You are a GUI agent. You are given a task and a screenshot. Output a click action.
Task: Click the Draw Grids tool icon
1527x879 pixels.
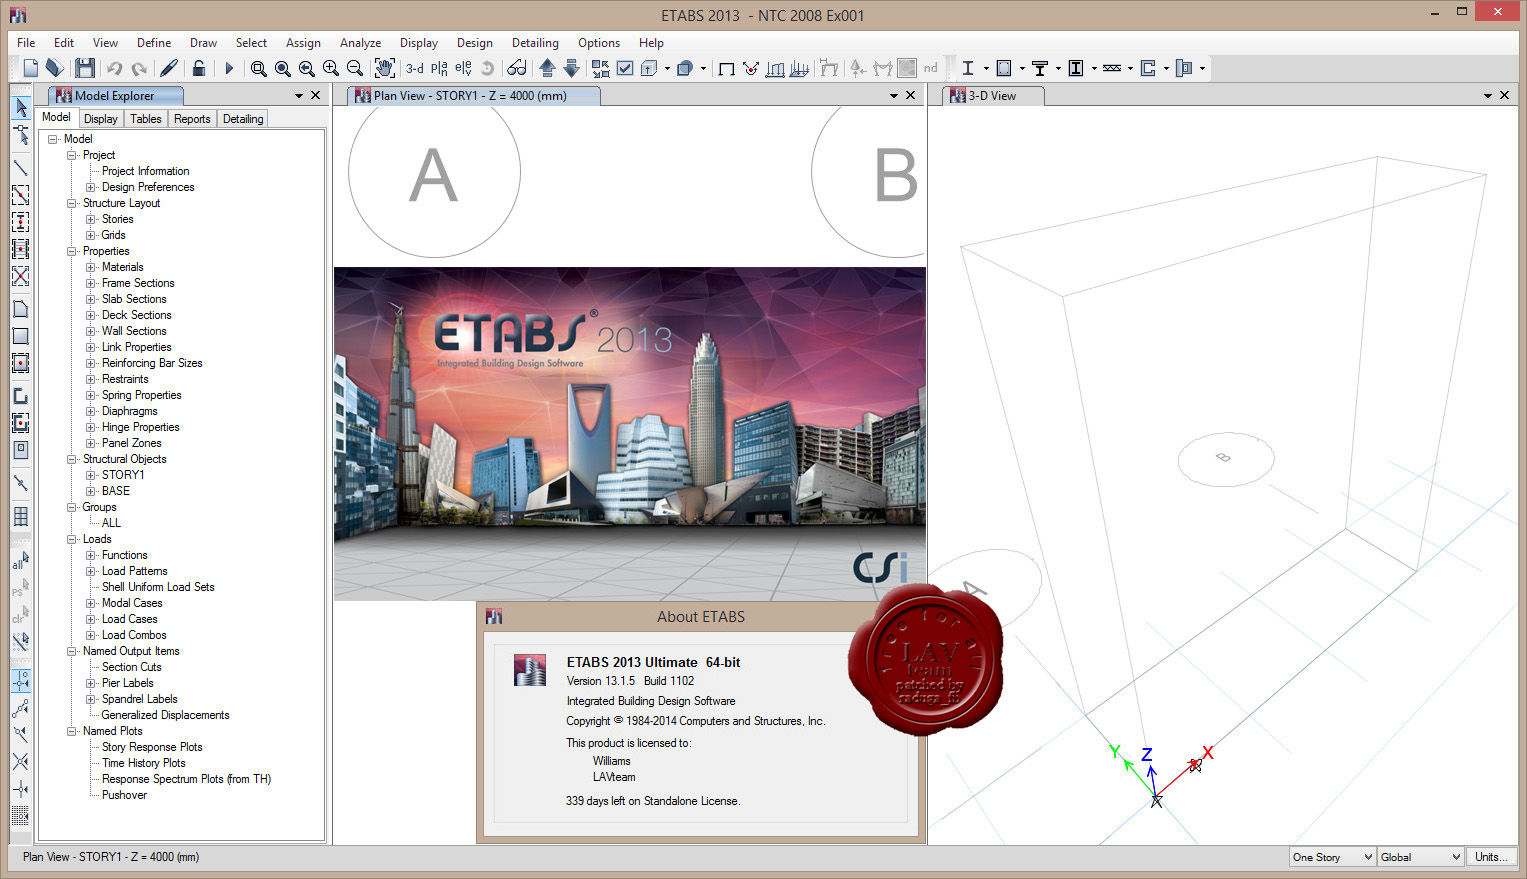(x=20, y=516)
